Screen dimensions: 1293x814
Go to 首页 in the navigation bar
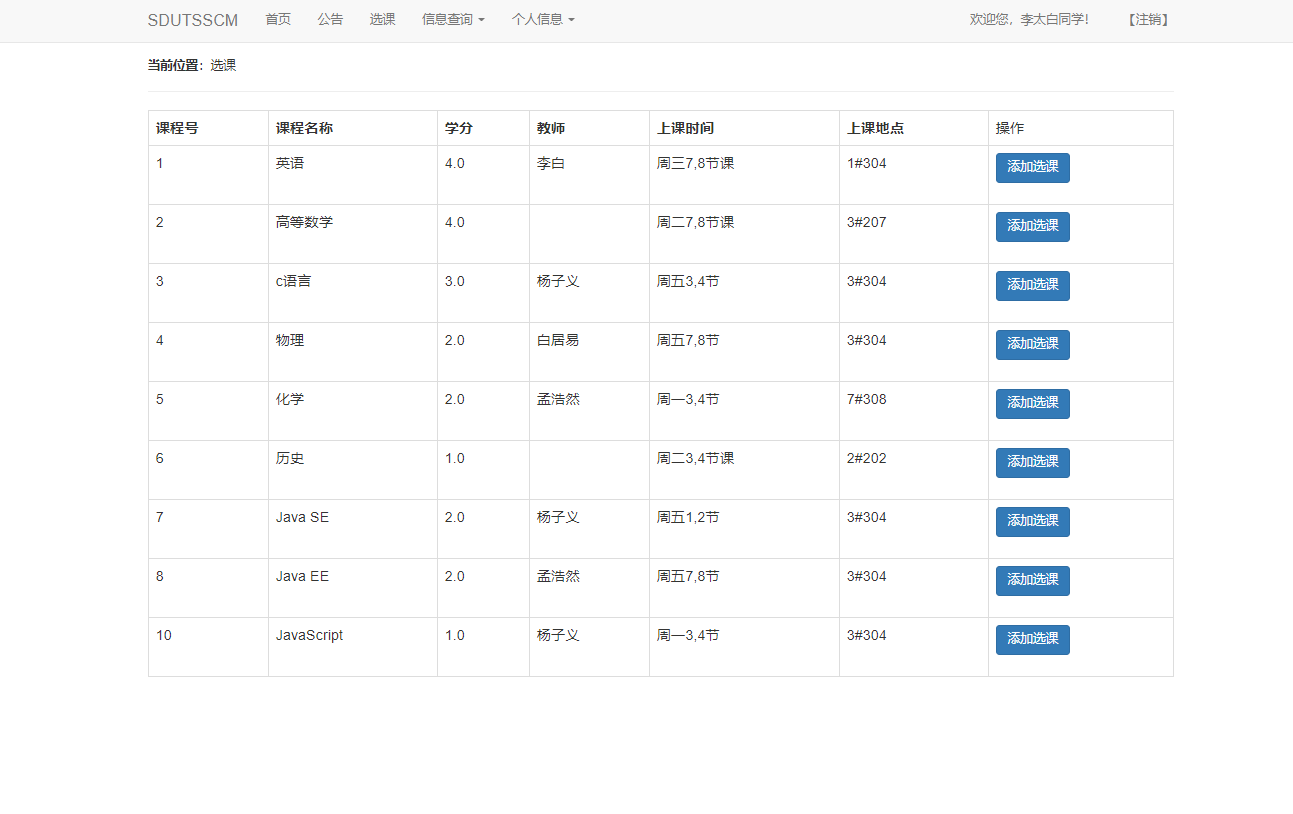(x=277, y=19)
